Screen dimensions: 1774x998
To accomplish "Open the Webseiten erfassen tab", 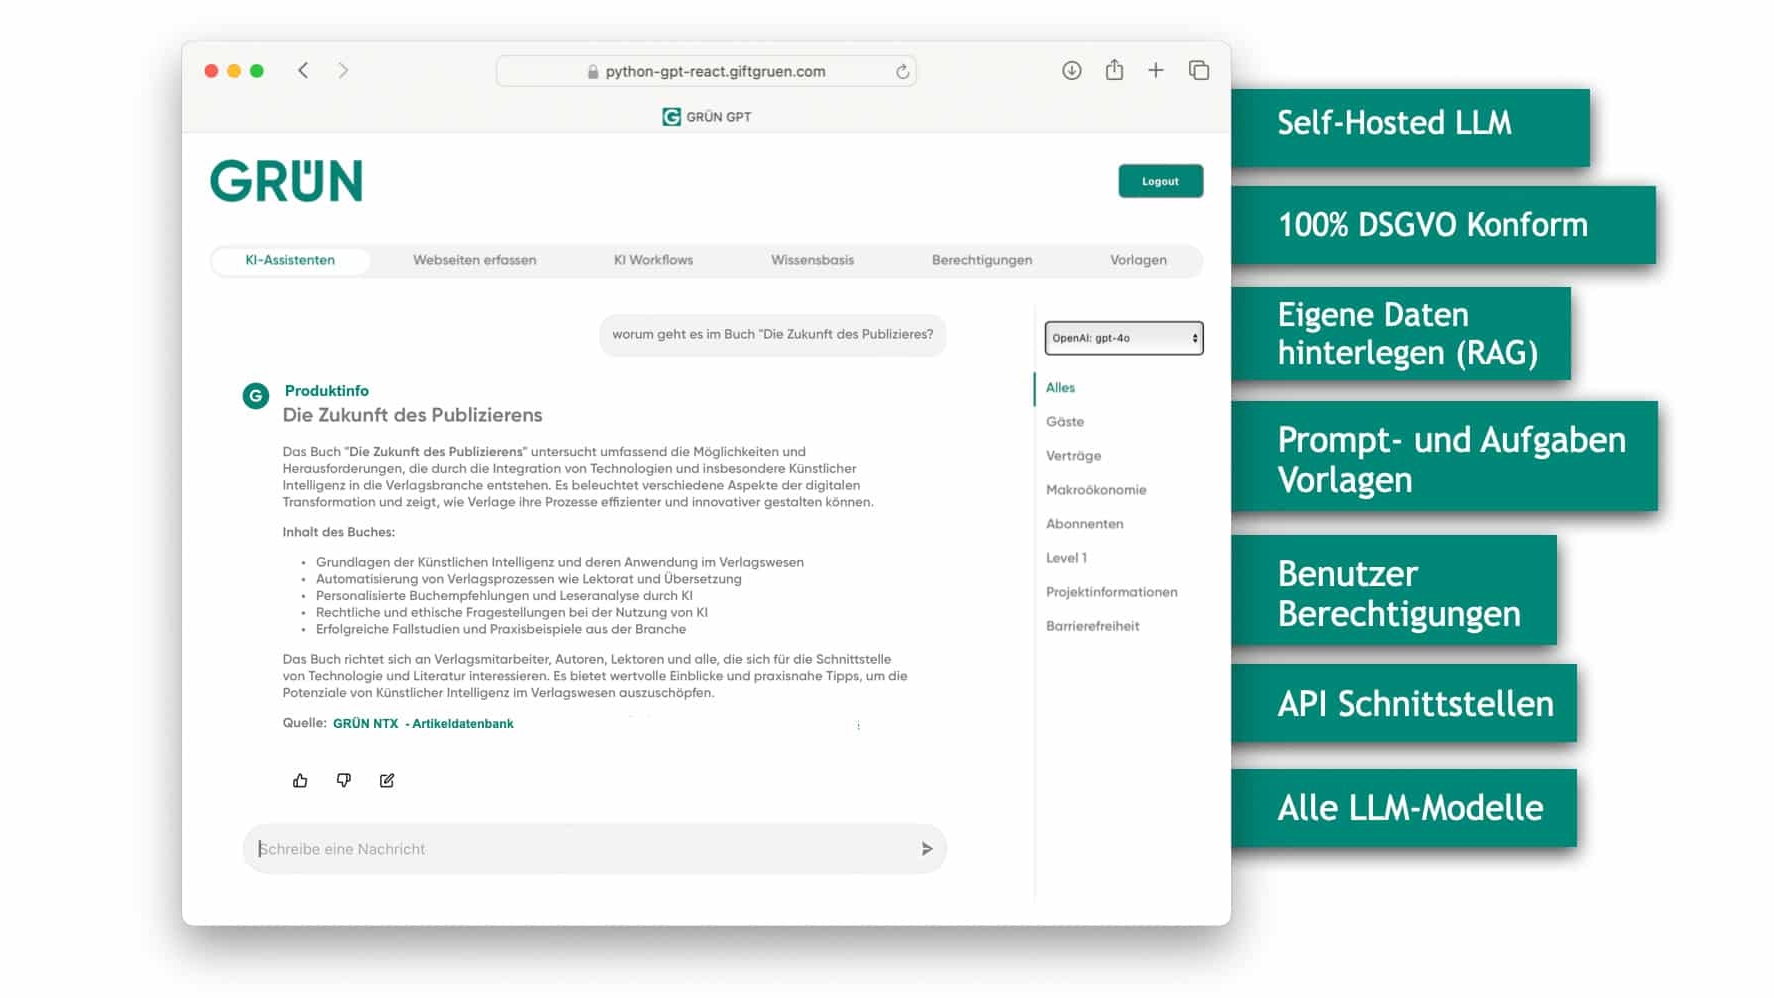I will click(475, 260).
